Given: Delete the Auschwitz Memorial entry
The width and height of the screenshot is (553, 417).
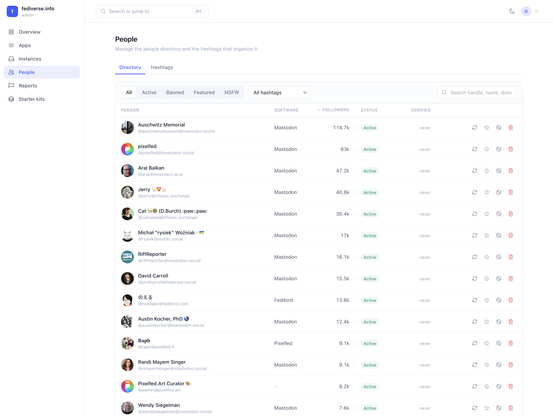Looking at the screenshot, I should click(x=510, y=127).
